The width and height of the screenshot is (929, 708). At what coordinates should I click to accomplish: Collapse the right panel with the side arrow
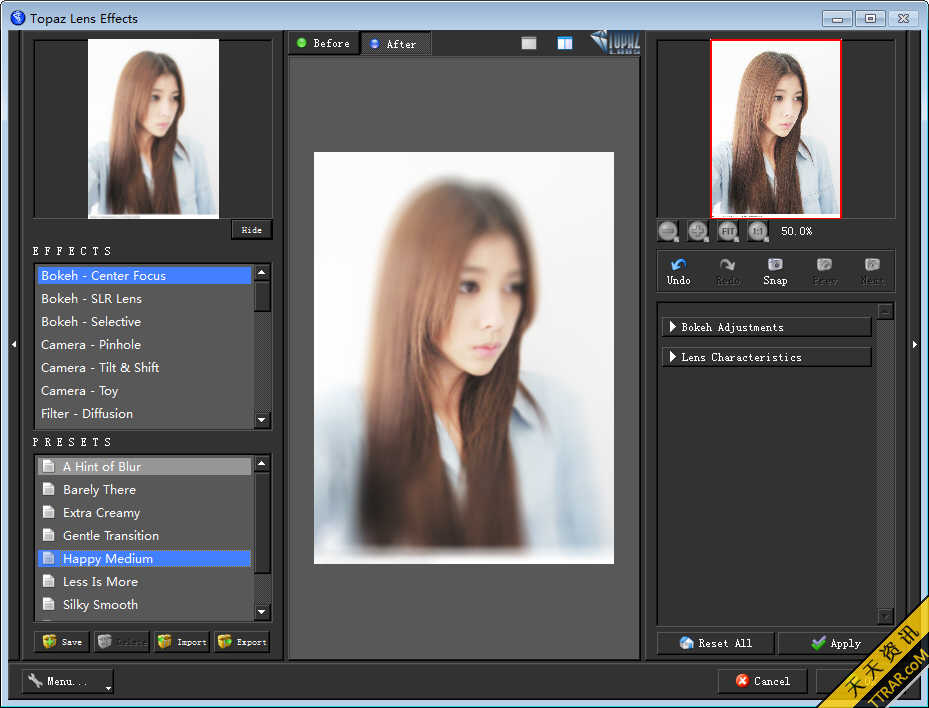pyautogui.click(x=914, y=343)
